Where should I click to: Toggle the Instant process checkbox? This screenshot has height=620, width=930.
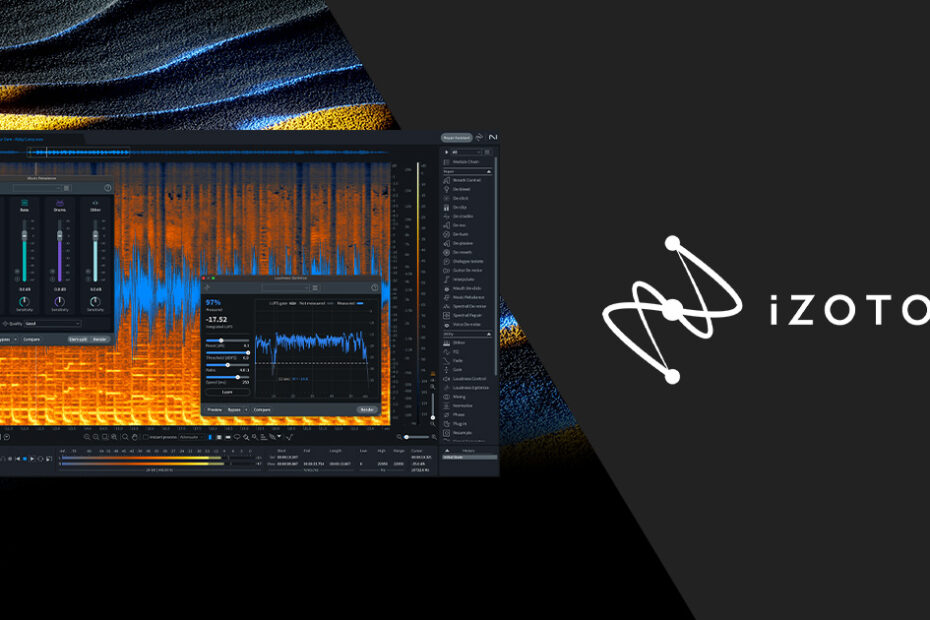[145, 437]
